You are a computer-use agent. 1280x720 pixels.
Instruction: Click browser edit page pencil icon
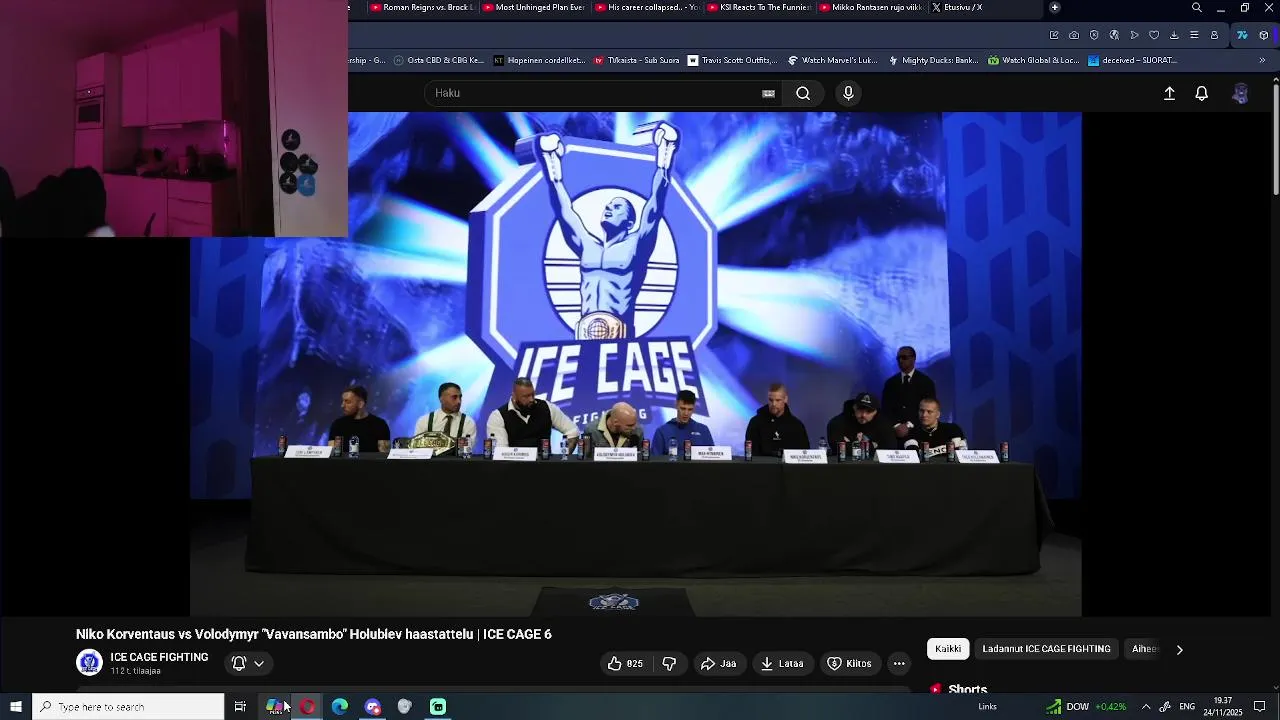pos(1054,35)
